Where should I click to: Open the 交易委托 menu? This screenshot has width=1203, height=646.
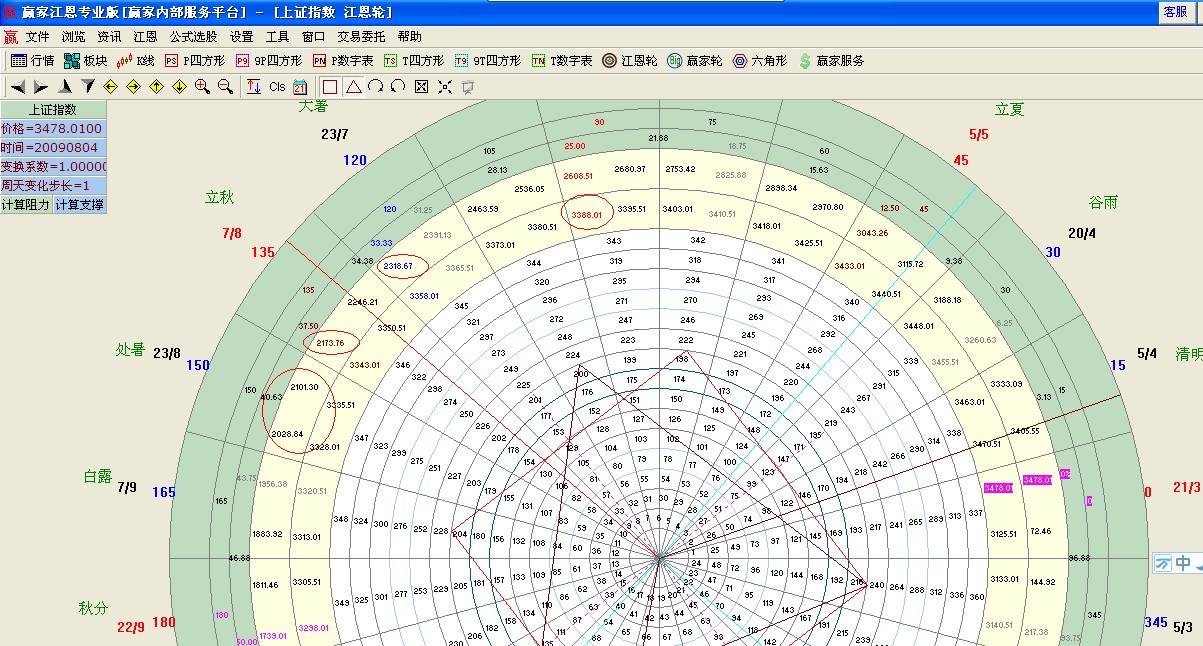[x=361, y=36]
